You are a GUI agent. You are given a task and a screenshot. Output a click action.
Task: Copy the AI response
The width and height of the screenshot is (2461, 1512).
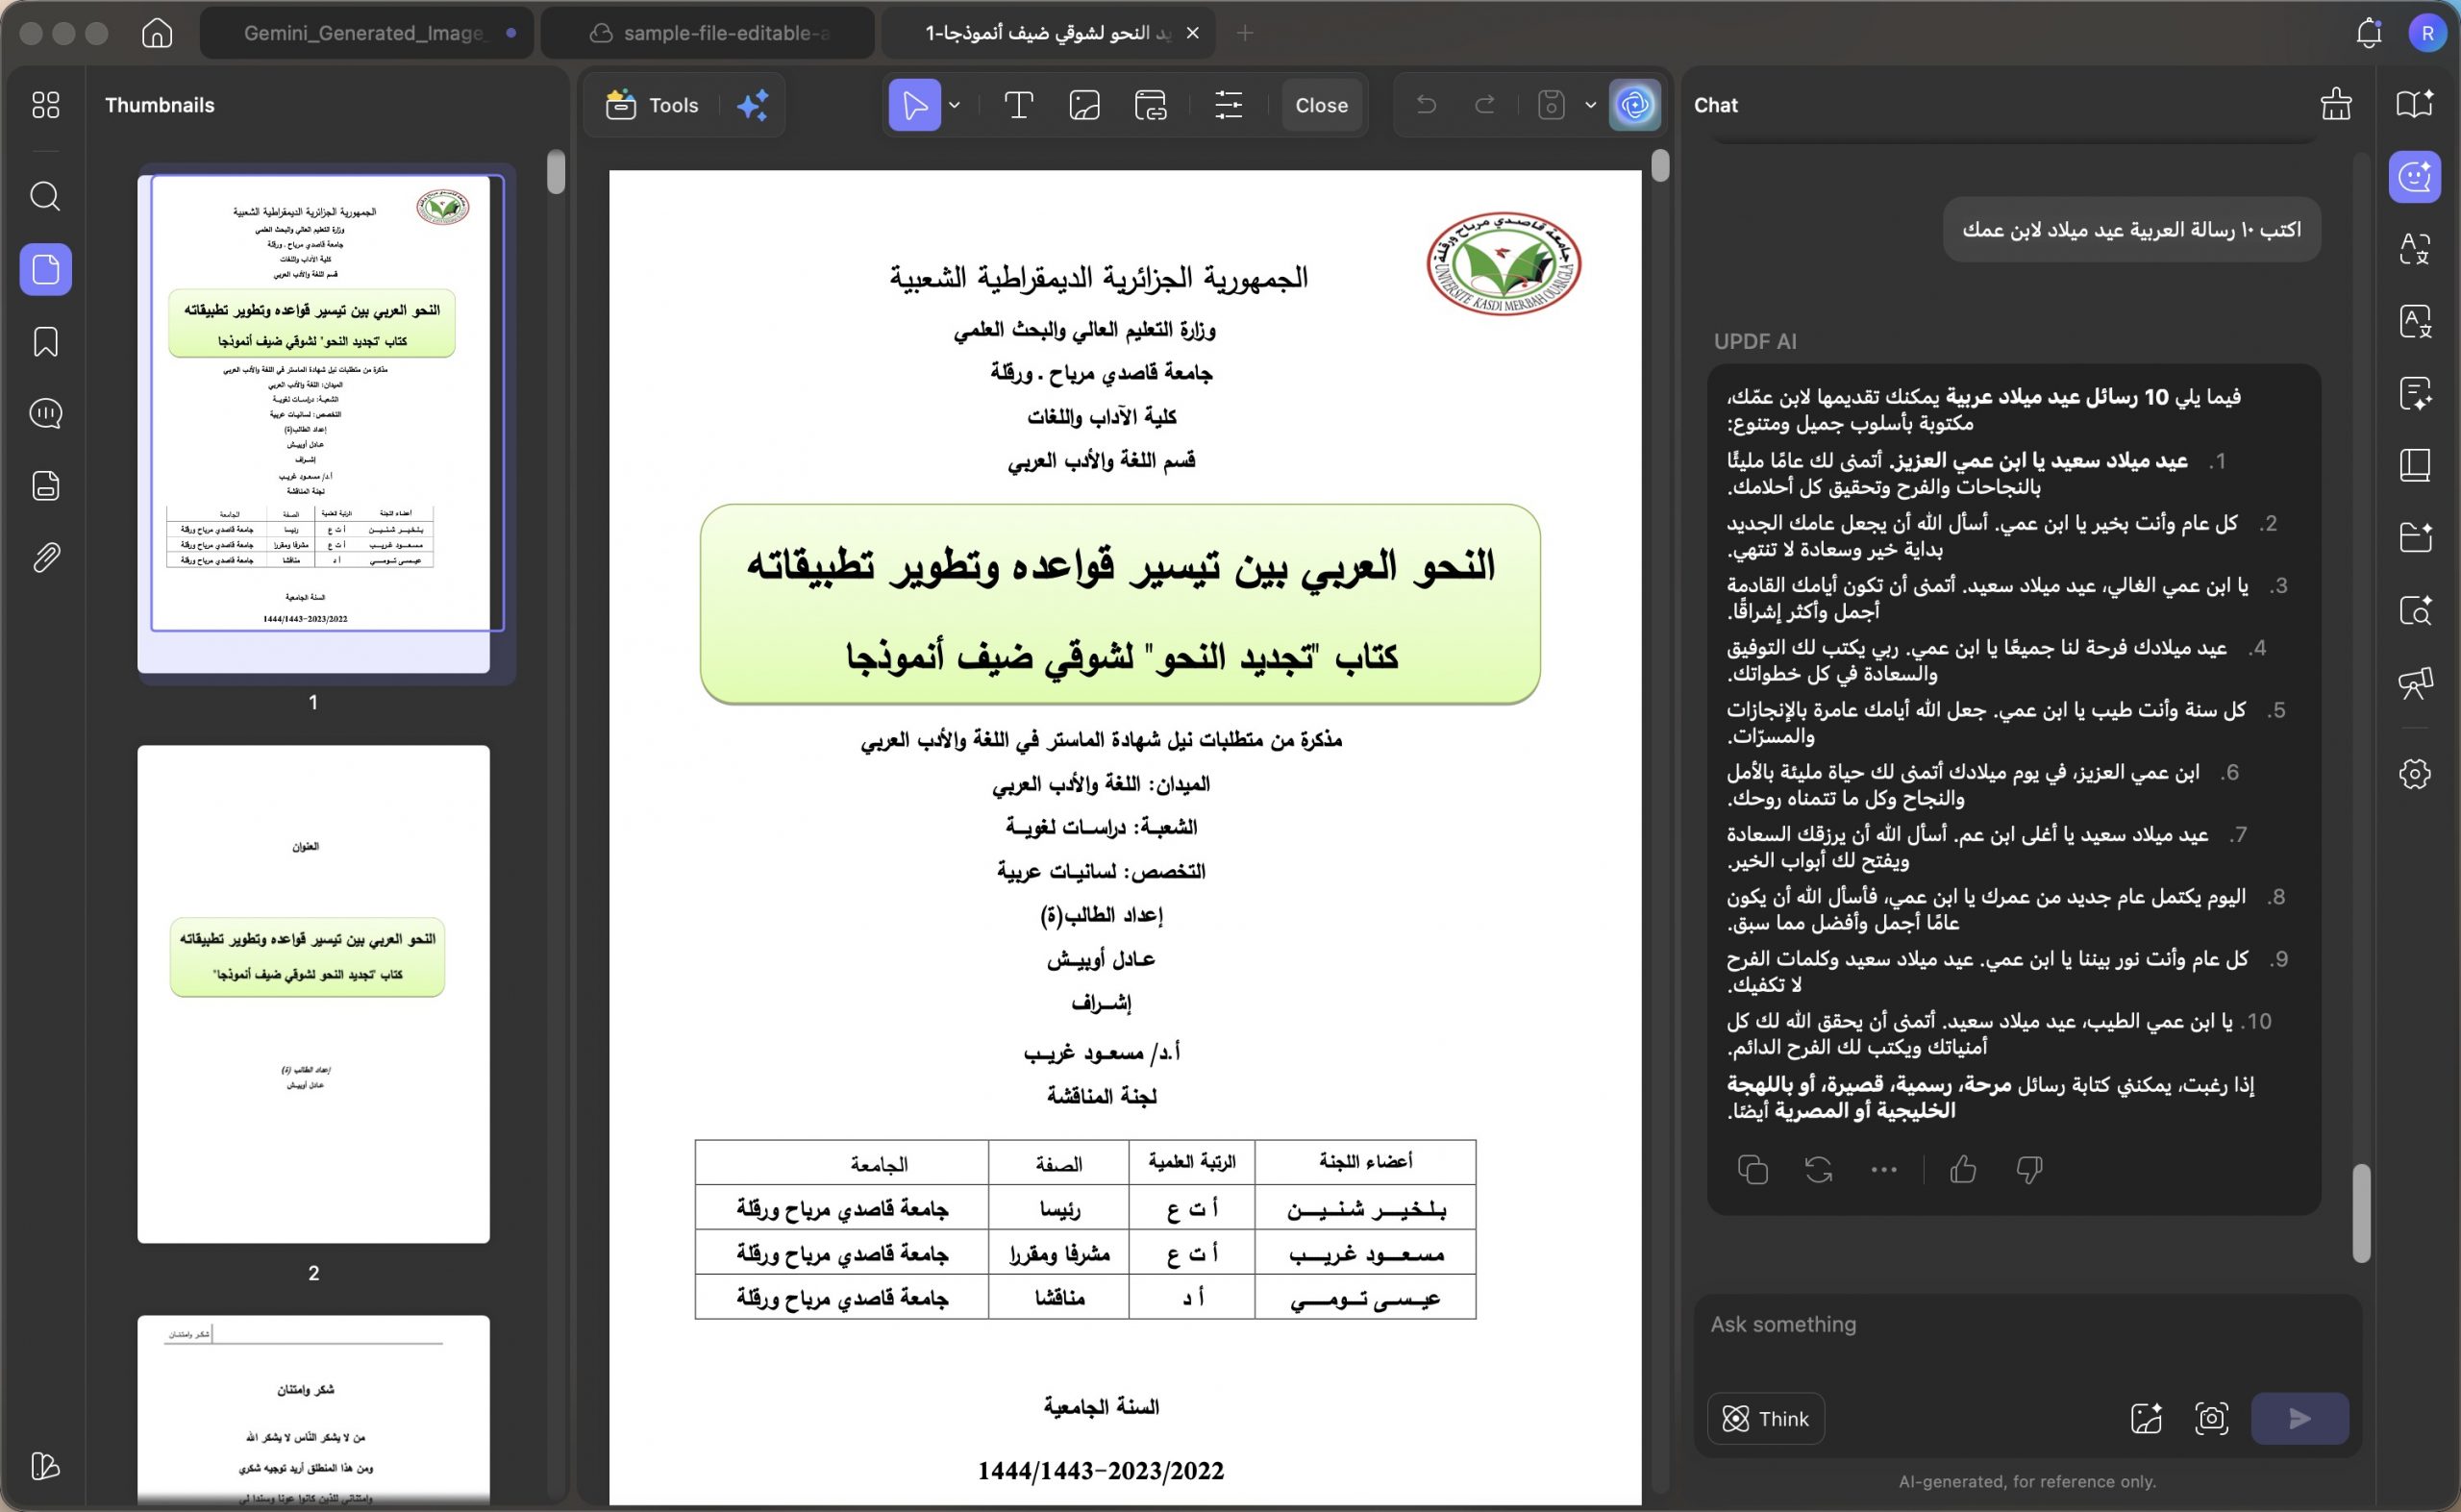1752,1169
